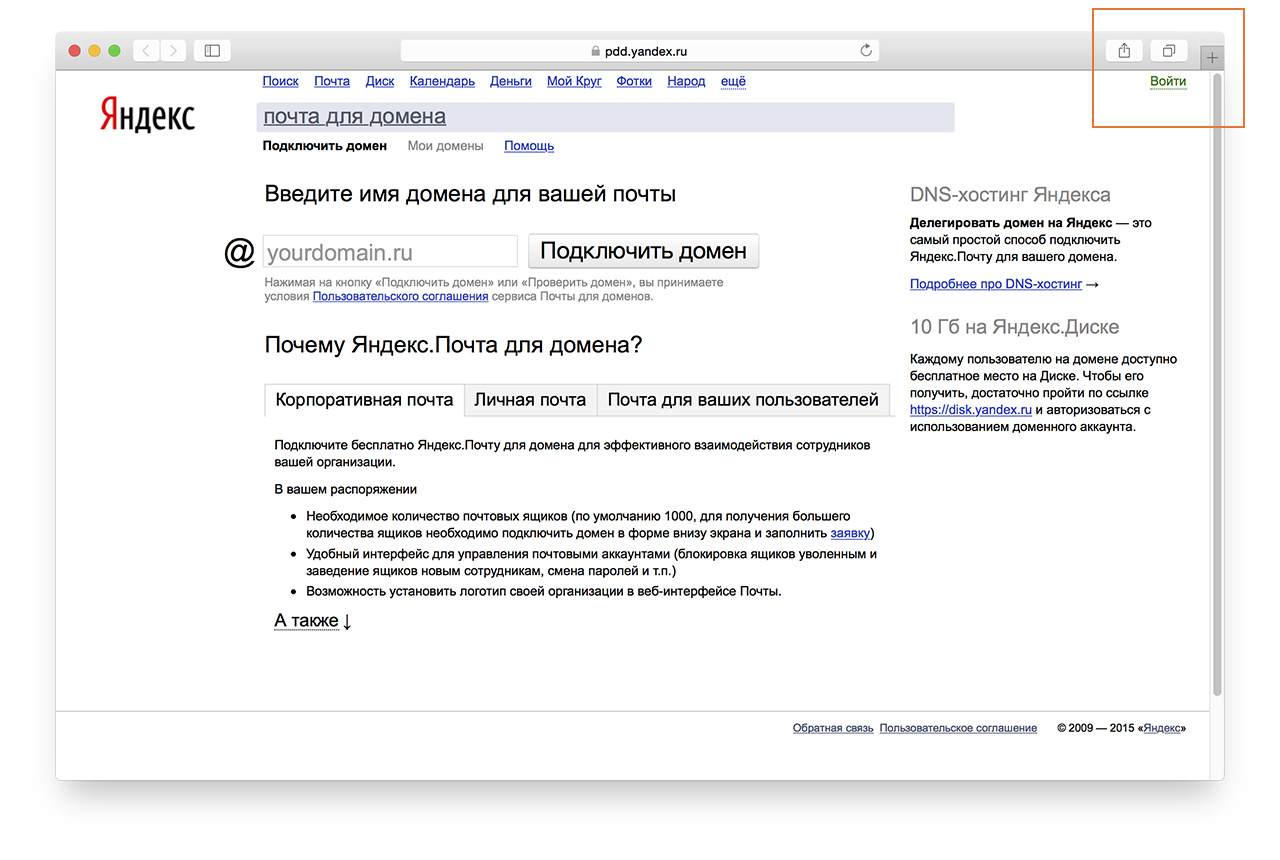The image size is (1280, 860).
Task: Open the заявку link in the list
Action: (850, 533)
